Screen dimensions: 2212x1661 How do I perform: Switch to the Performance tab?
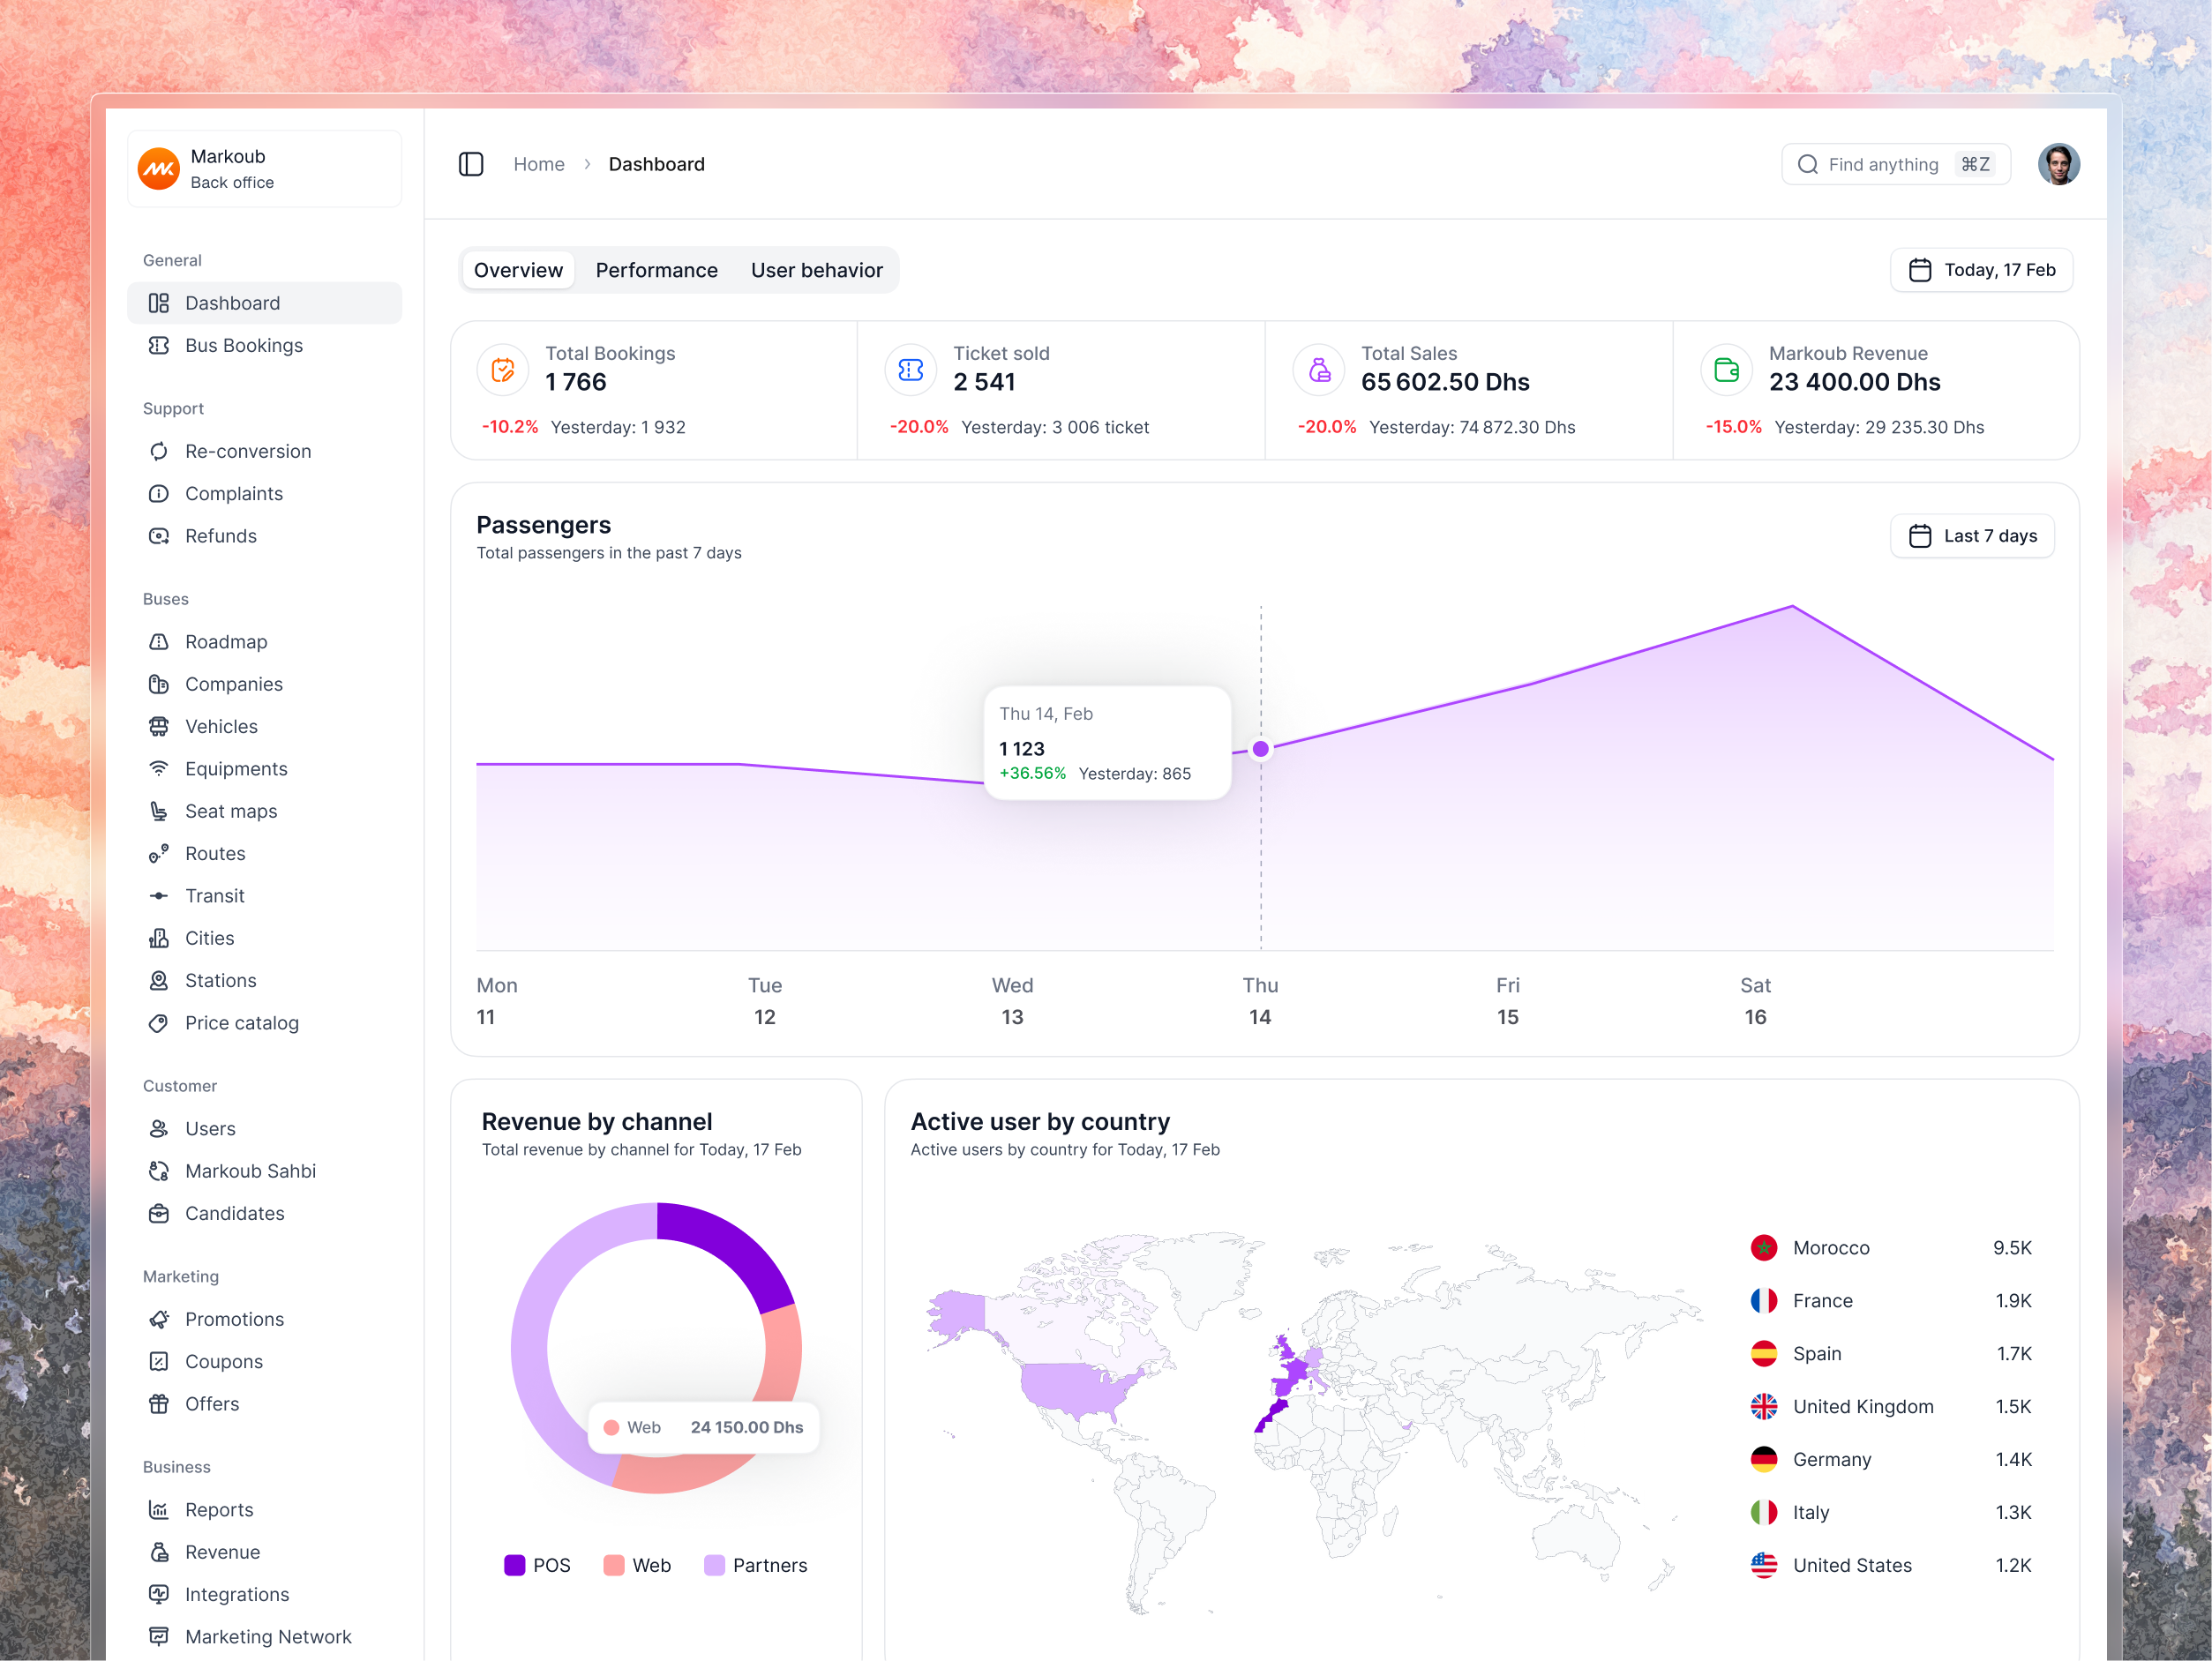point(657,270)
